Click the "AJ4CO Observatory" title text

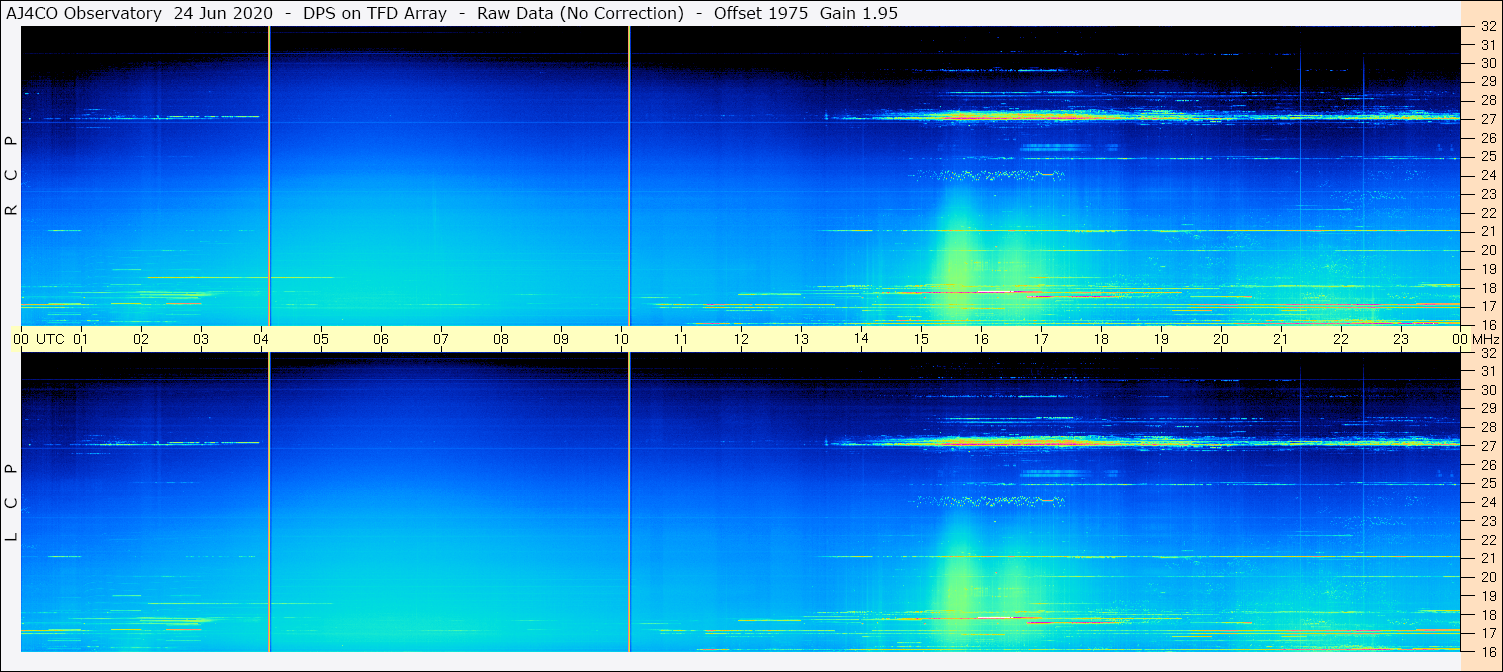click(83, 14)
